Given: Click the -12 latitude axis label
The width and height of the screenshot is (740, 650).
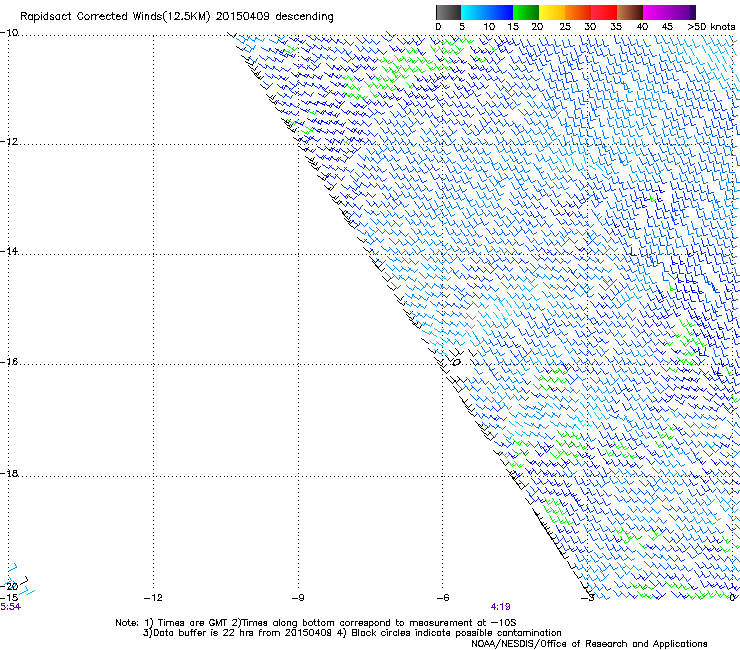Looking at the screenshot, I should click(x=9, y=142).
